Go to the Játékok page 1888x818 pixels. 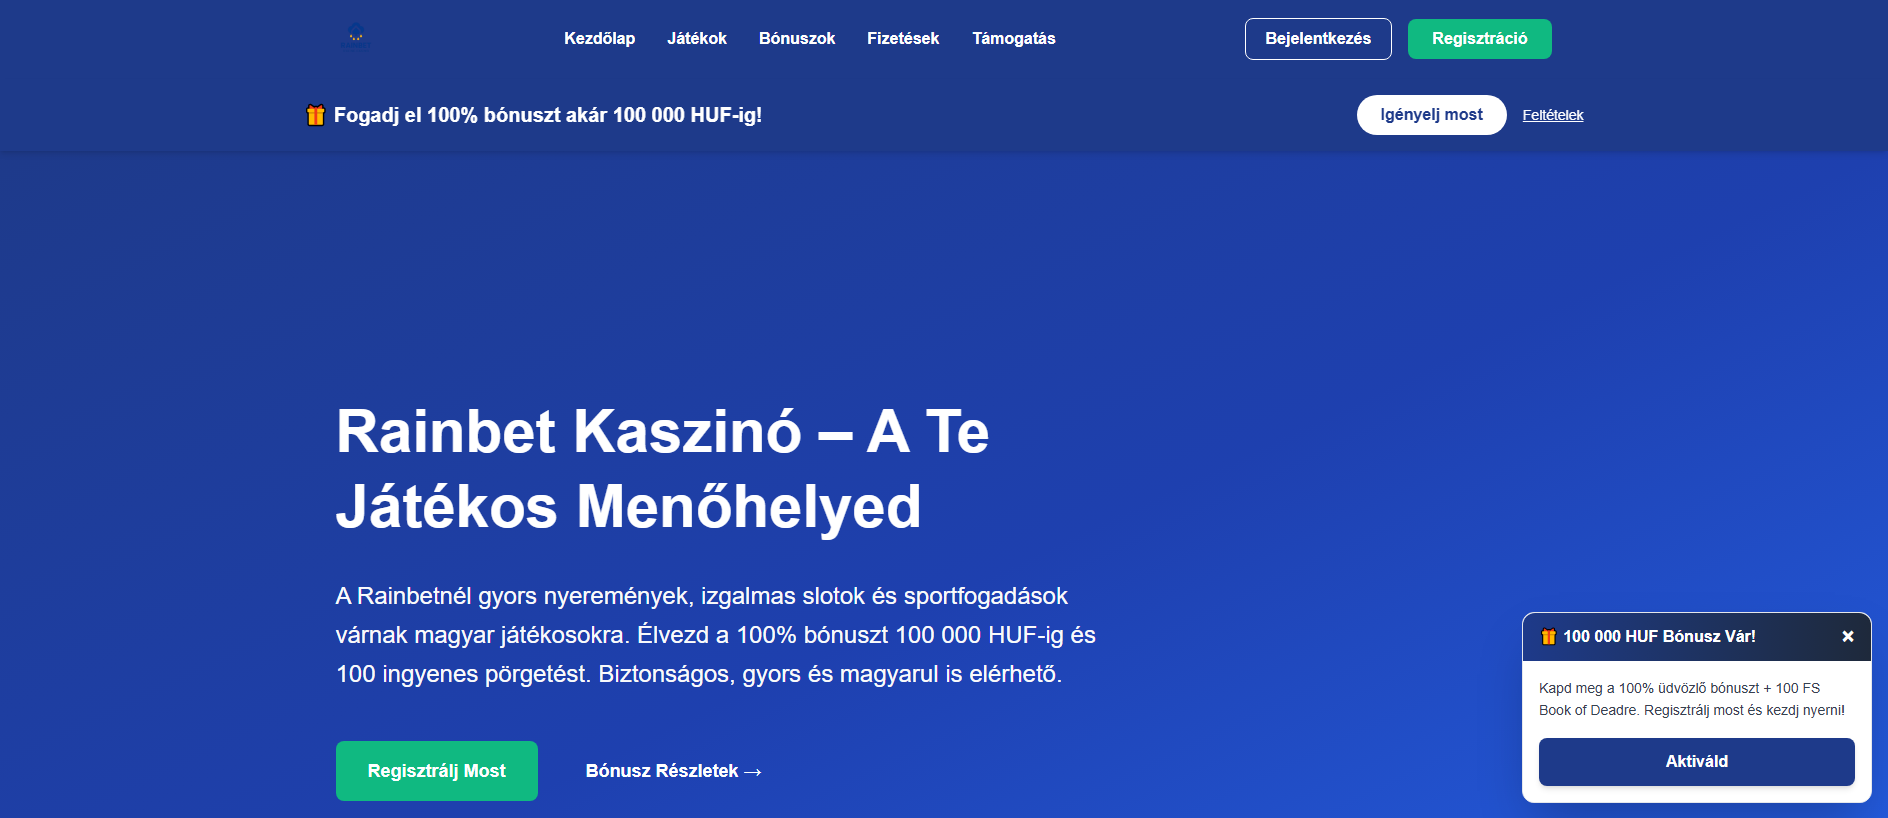(697, 38)
